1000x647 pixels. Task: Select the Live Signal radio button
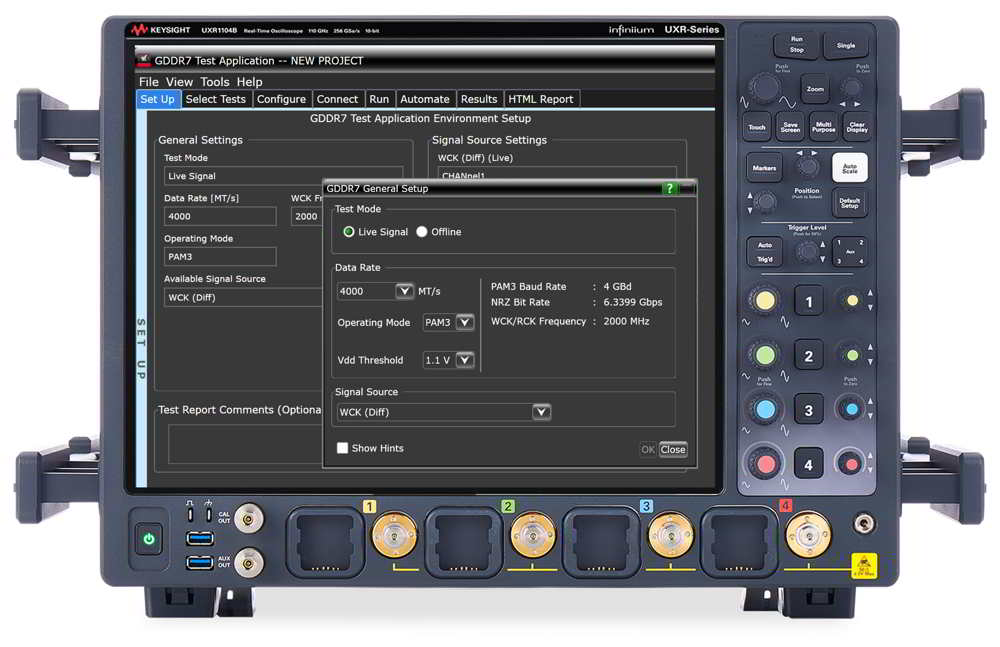349,232
